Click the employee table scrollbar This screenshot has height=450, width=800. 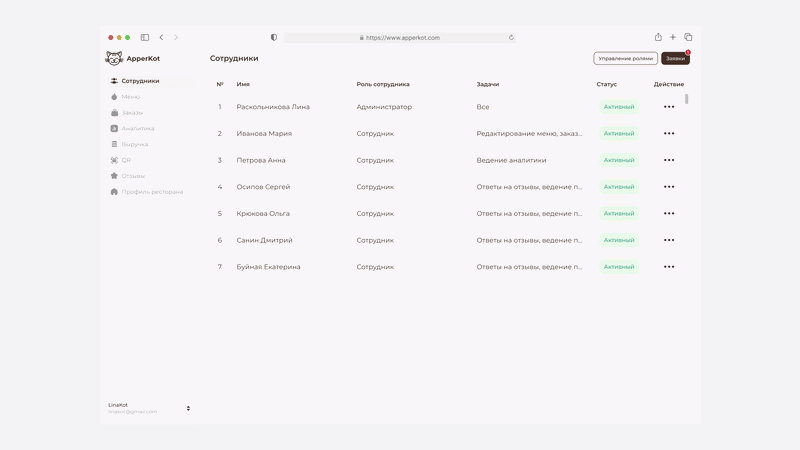(687, 99)
